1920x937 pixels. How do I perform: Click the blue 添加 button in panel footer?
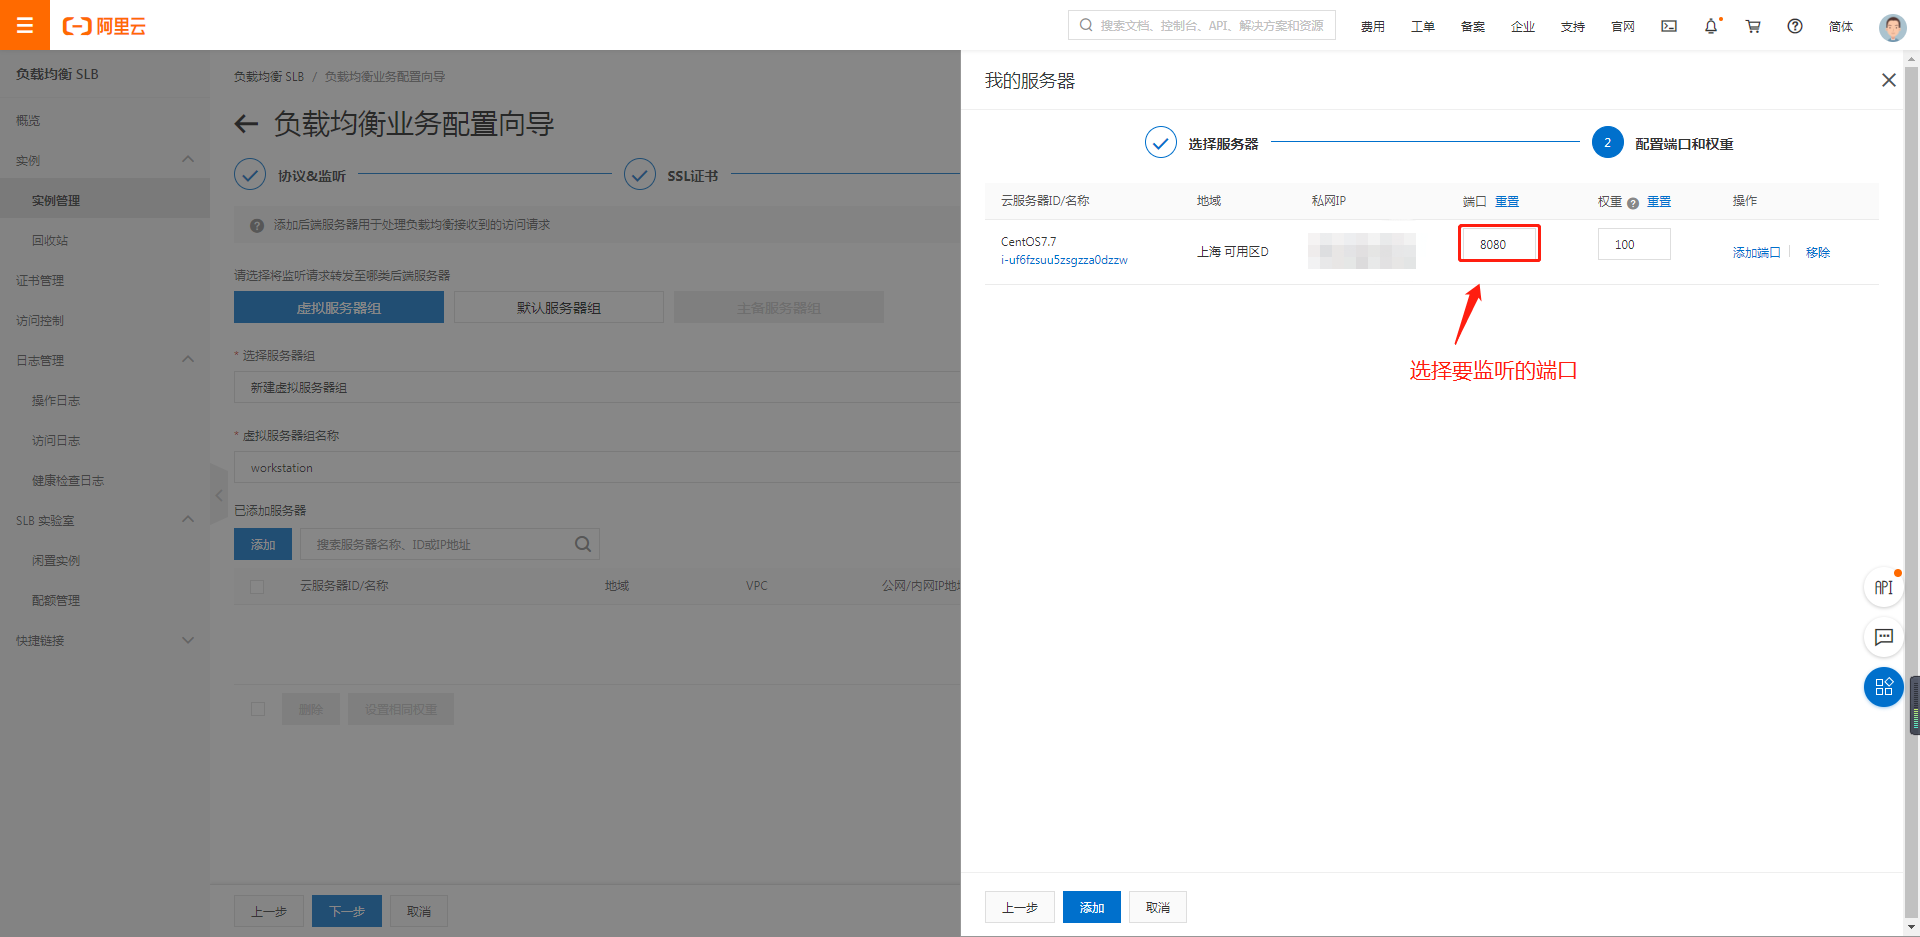pyautogui.click(x=1091, y=907)
